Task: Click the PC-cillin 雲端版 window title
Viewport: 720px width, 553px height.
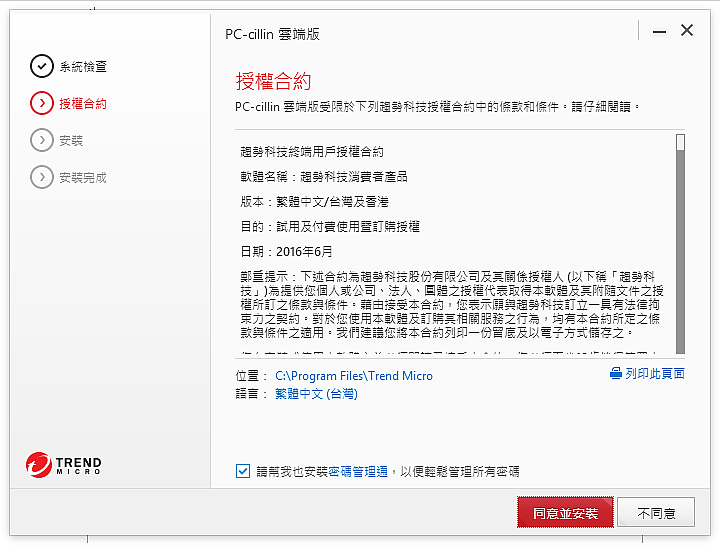Action: point(272,34)
